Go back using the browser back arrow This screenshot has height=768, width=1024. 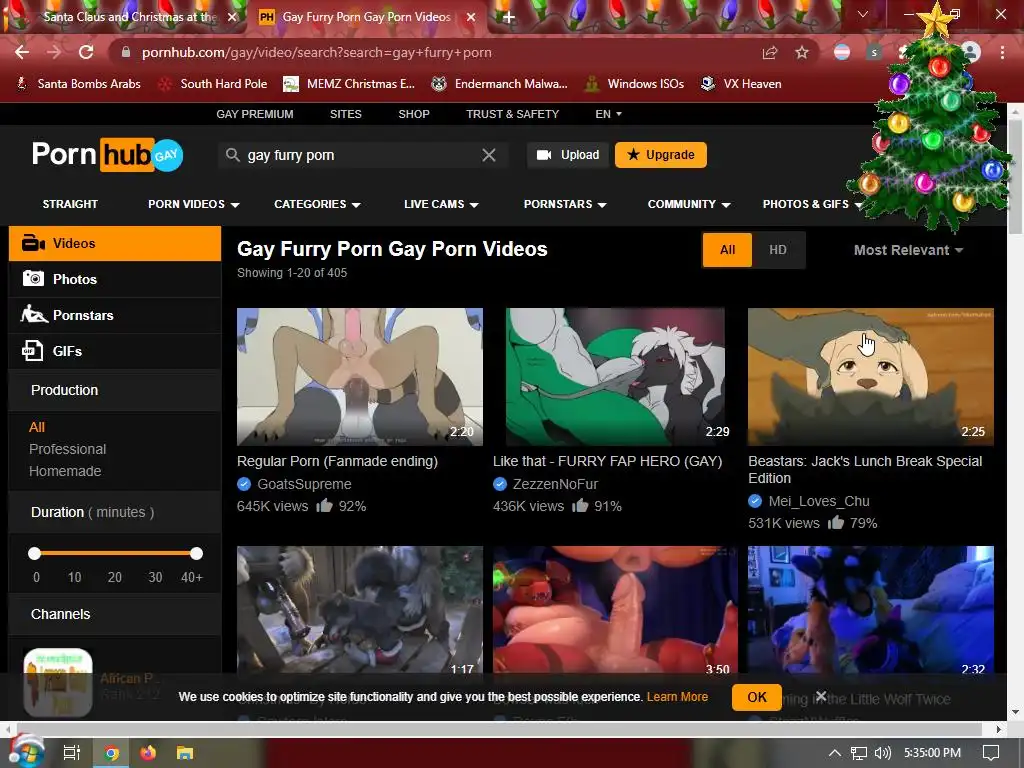point(22,52)
